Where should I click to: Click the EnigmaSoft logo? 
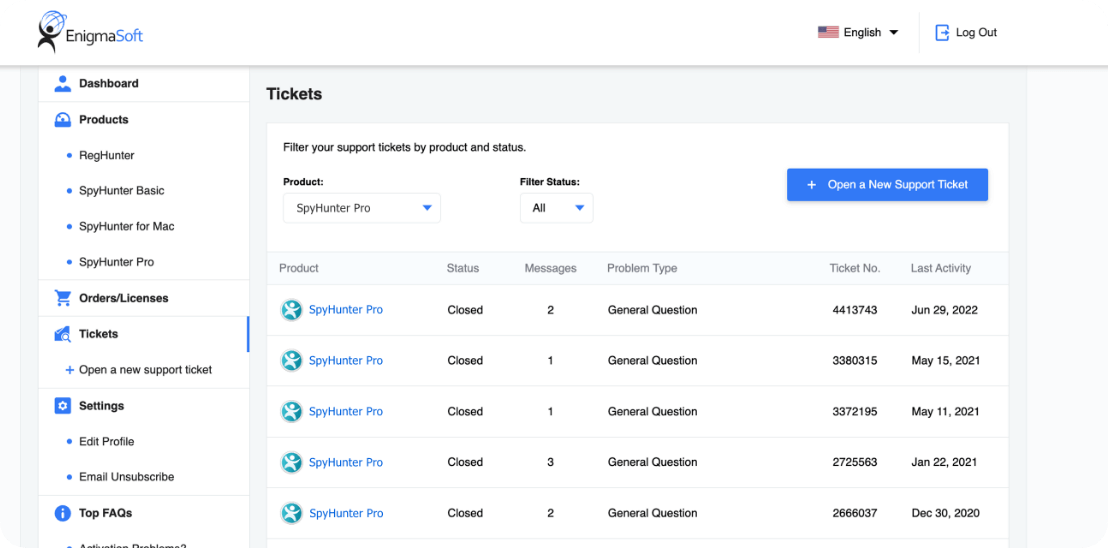point(90,32)
